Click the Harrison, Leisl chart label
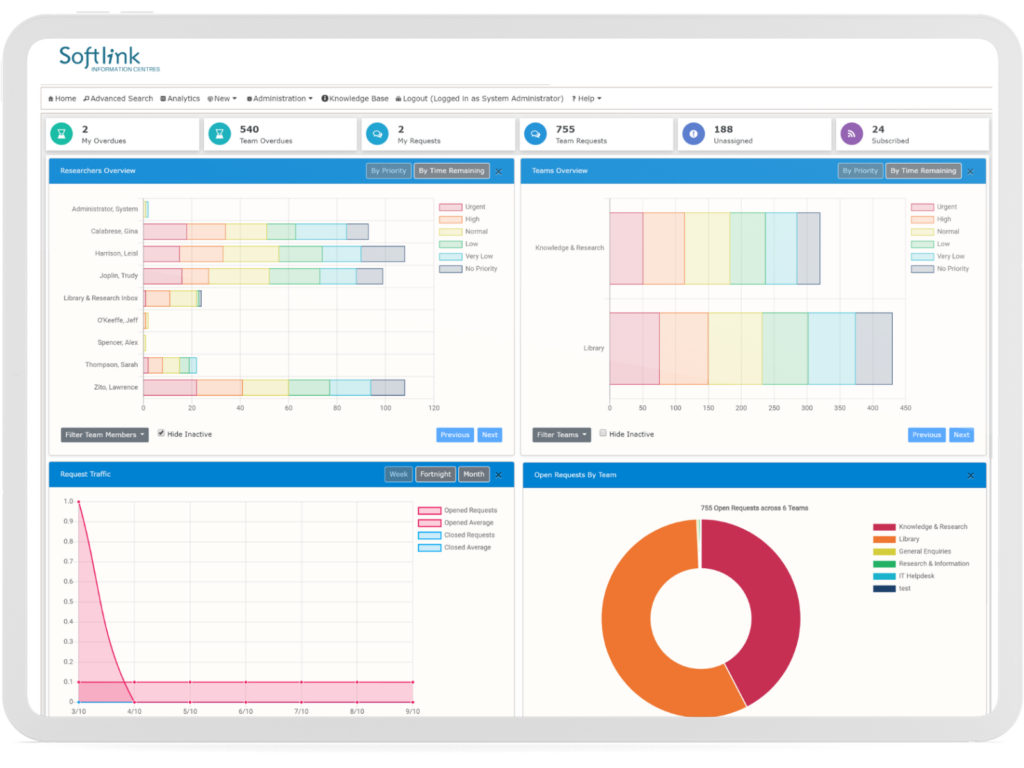Screen dimensions: 1024x768 click(x=116, y=253)
